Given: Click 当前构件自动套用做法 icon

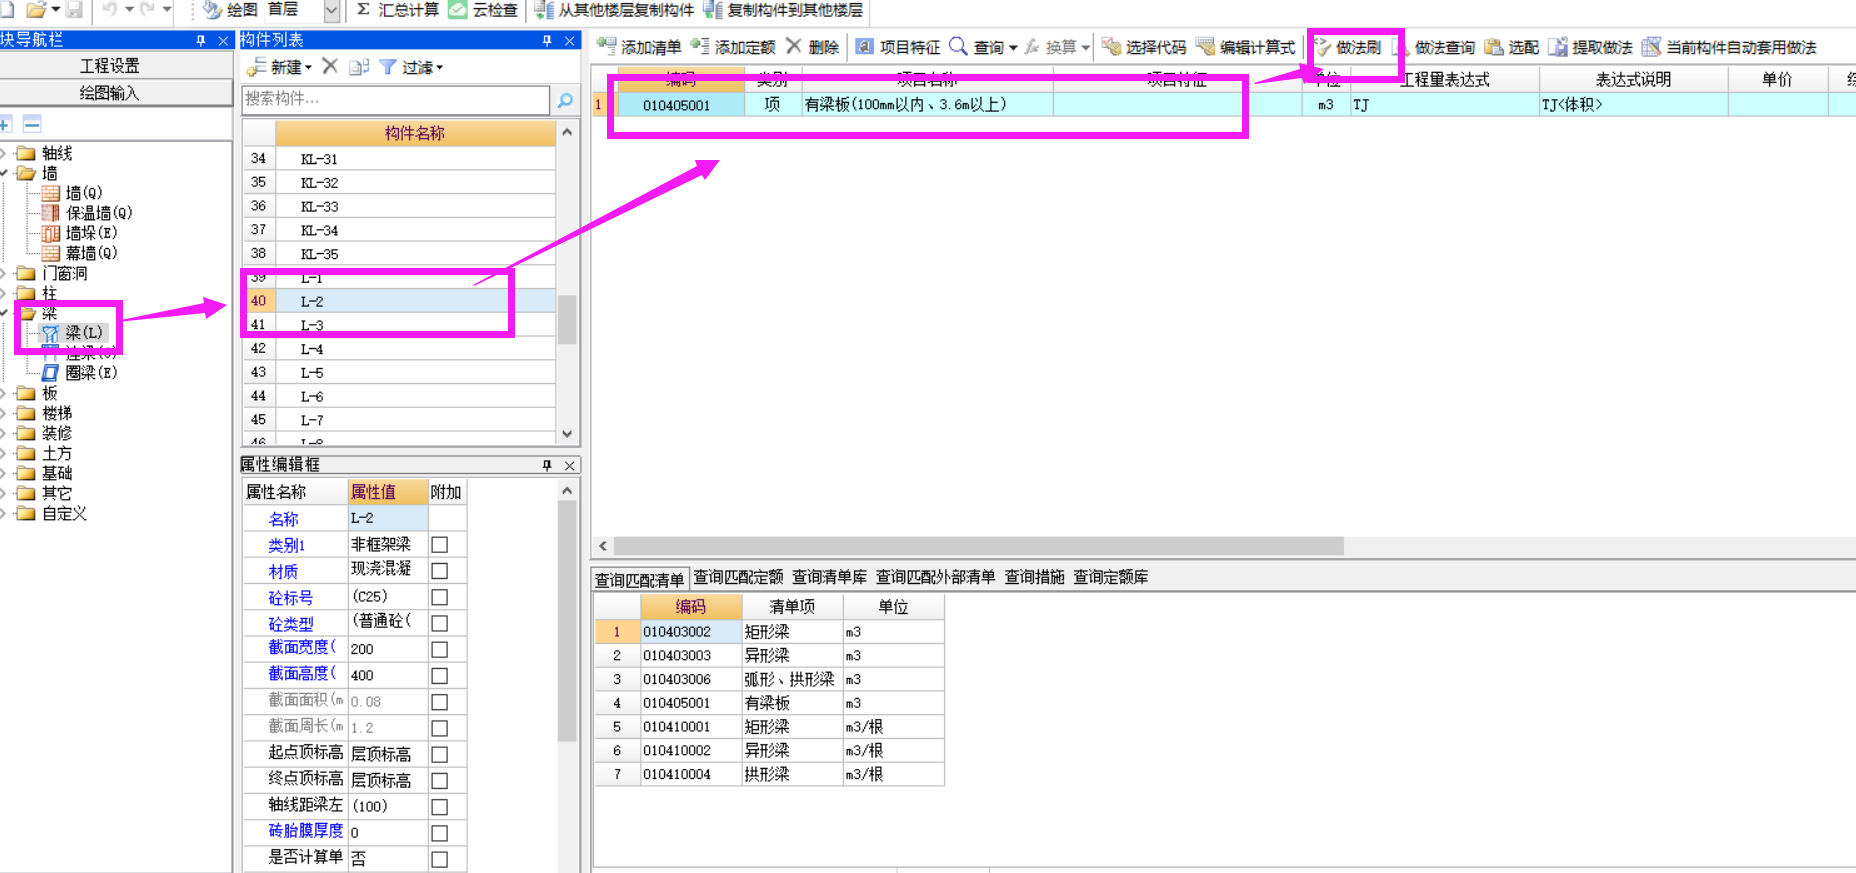Looking at the screenshot, I should [1652, 46].
